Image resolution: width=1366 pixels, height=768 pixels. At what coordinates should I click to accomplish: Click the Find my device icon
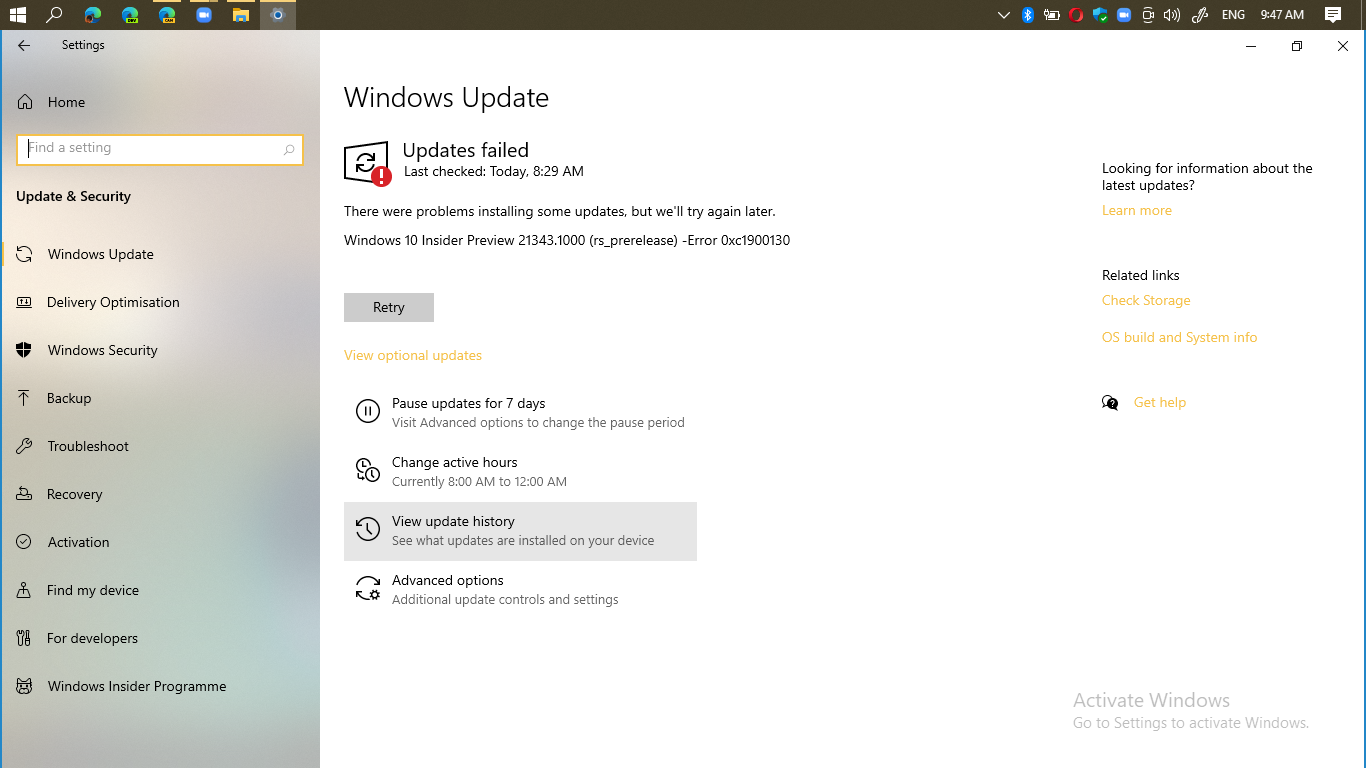(x=25, y=590)
